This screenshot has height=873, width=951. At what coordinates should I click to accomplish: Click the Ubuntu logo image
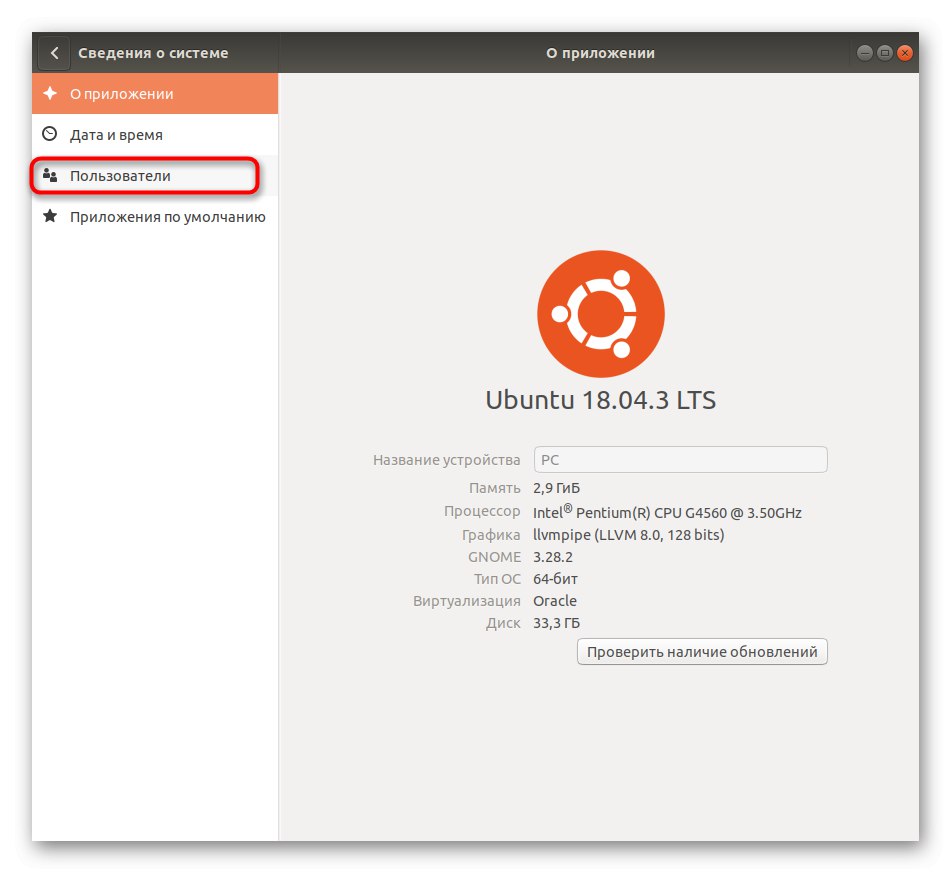(600, 314)
